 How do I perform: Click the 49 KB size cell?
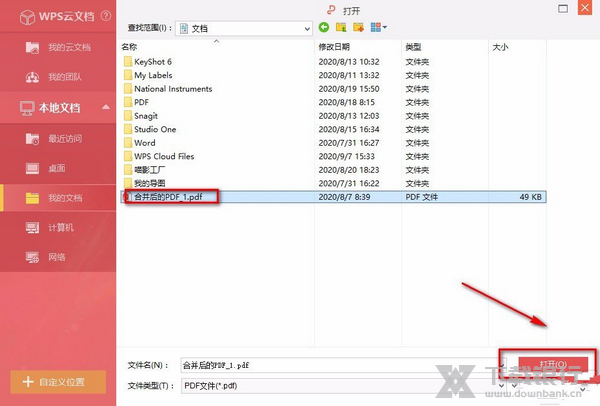pyautogui.click(x=530, y=197)
